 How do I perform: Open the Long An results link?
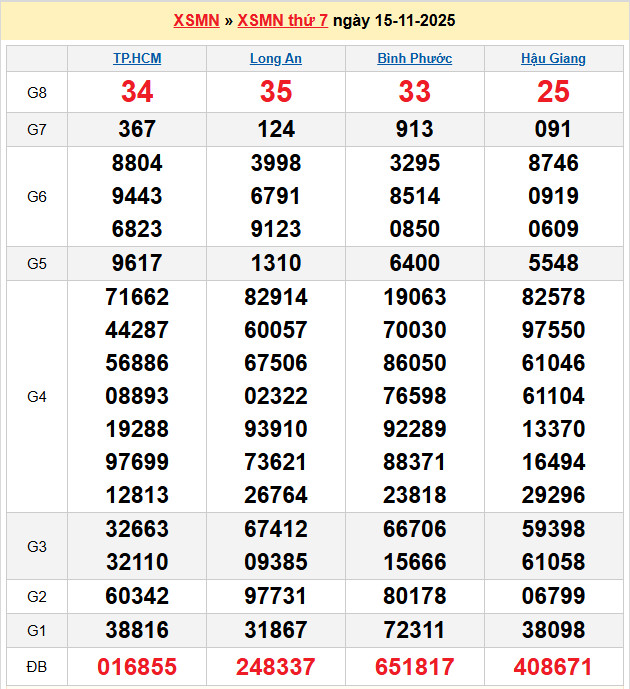(276, 58)
